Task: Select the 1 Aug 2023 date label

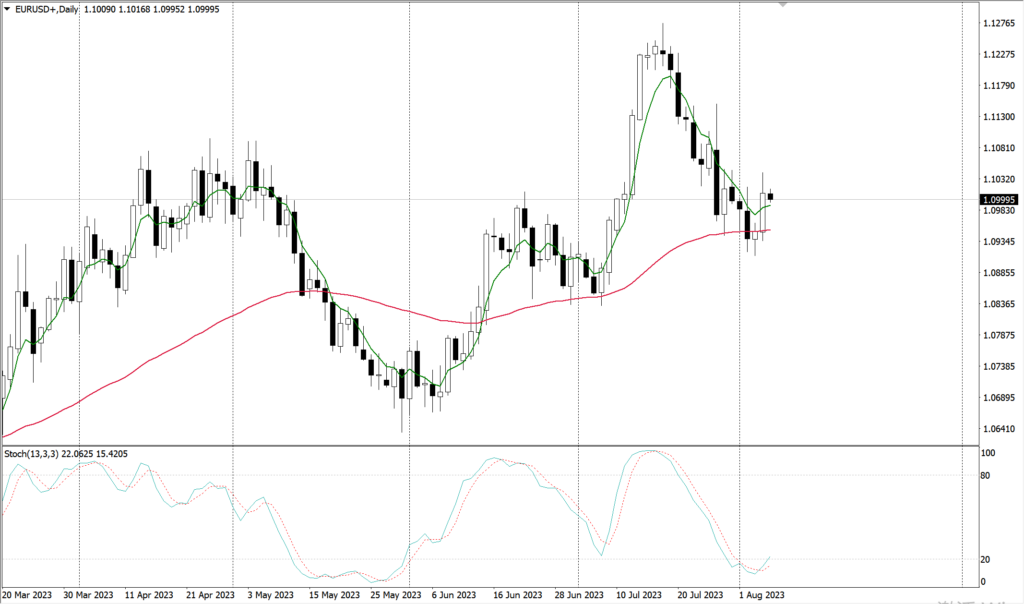Action: click(762, 594)
